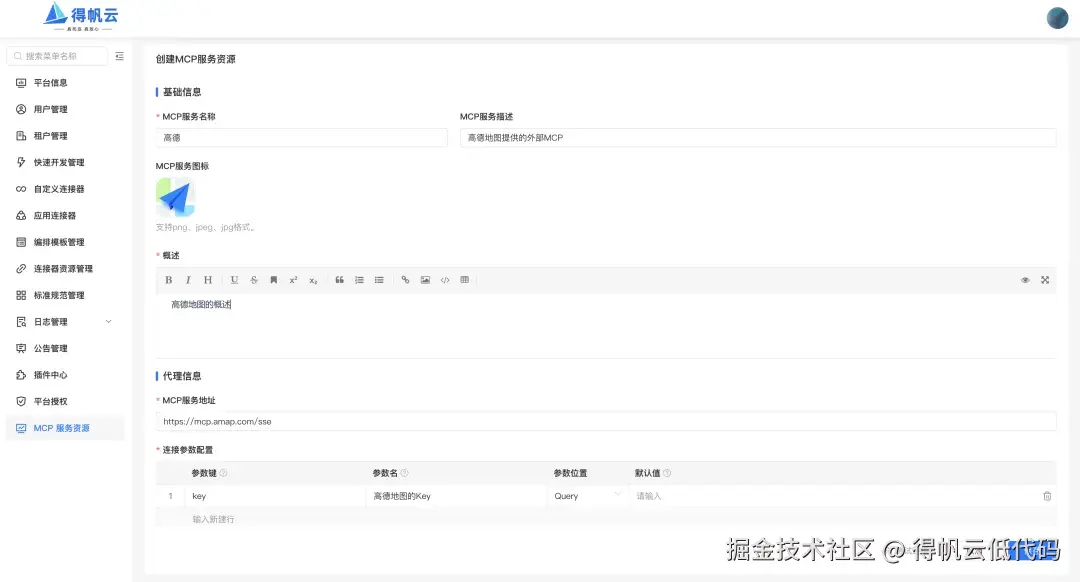Click the mark highlight icon
The height and width of the screenshot is (582, 1080).
pos(273,280)
